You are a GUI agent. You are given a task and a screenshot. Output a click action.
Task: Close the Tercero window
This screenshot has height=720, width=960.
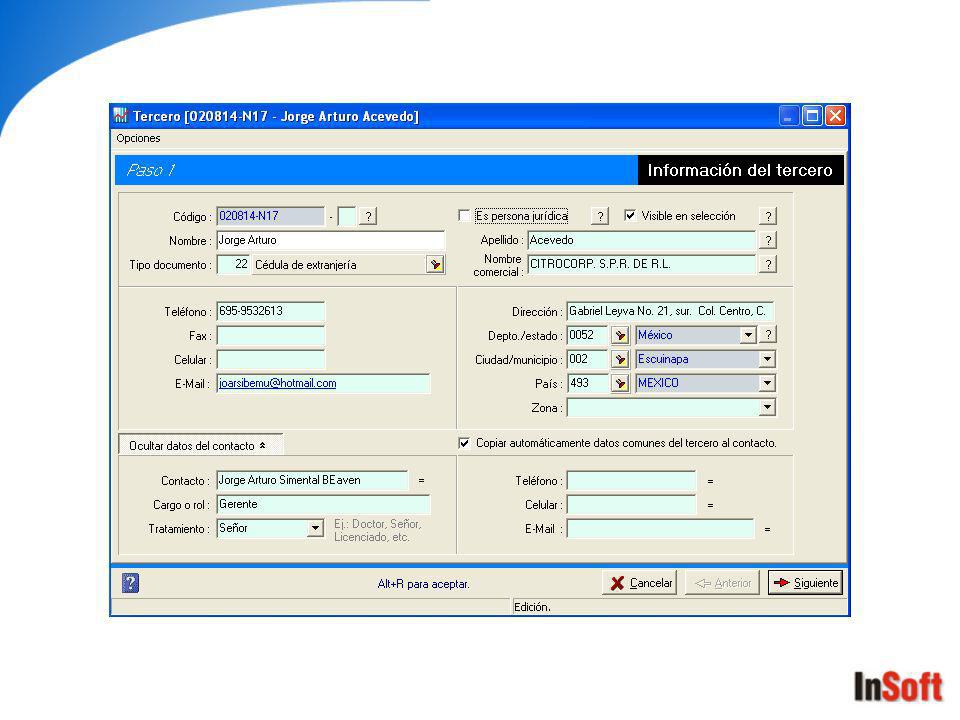pyautogui.click(x=835, y=116)
